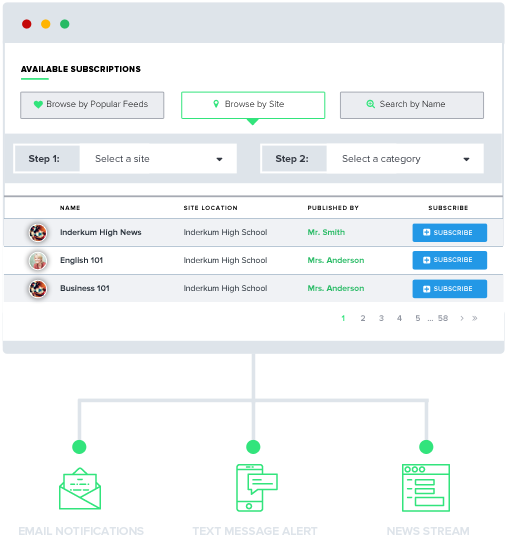Expand the Select a category dropdown
Viewport: 510px width, 540px height.
click(x=405, y=159)
